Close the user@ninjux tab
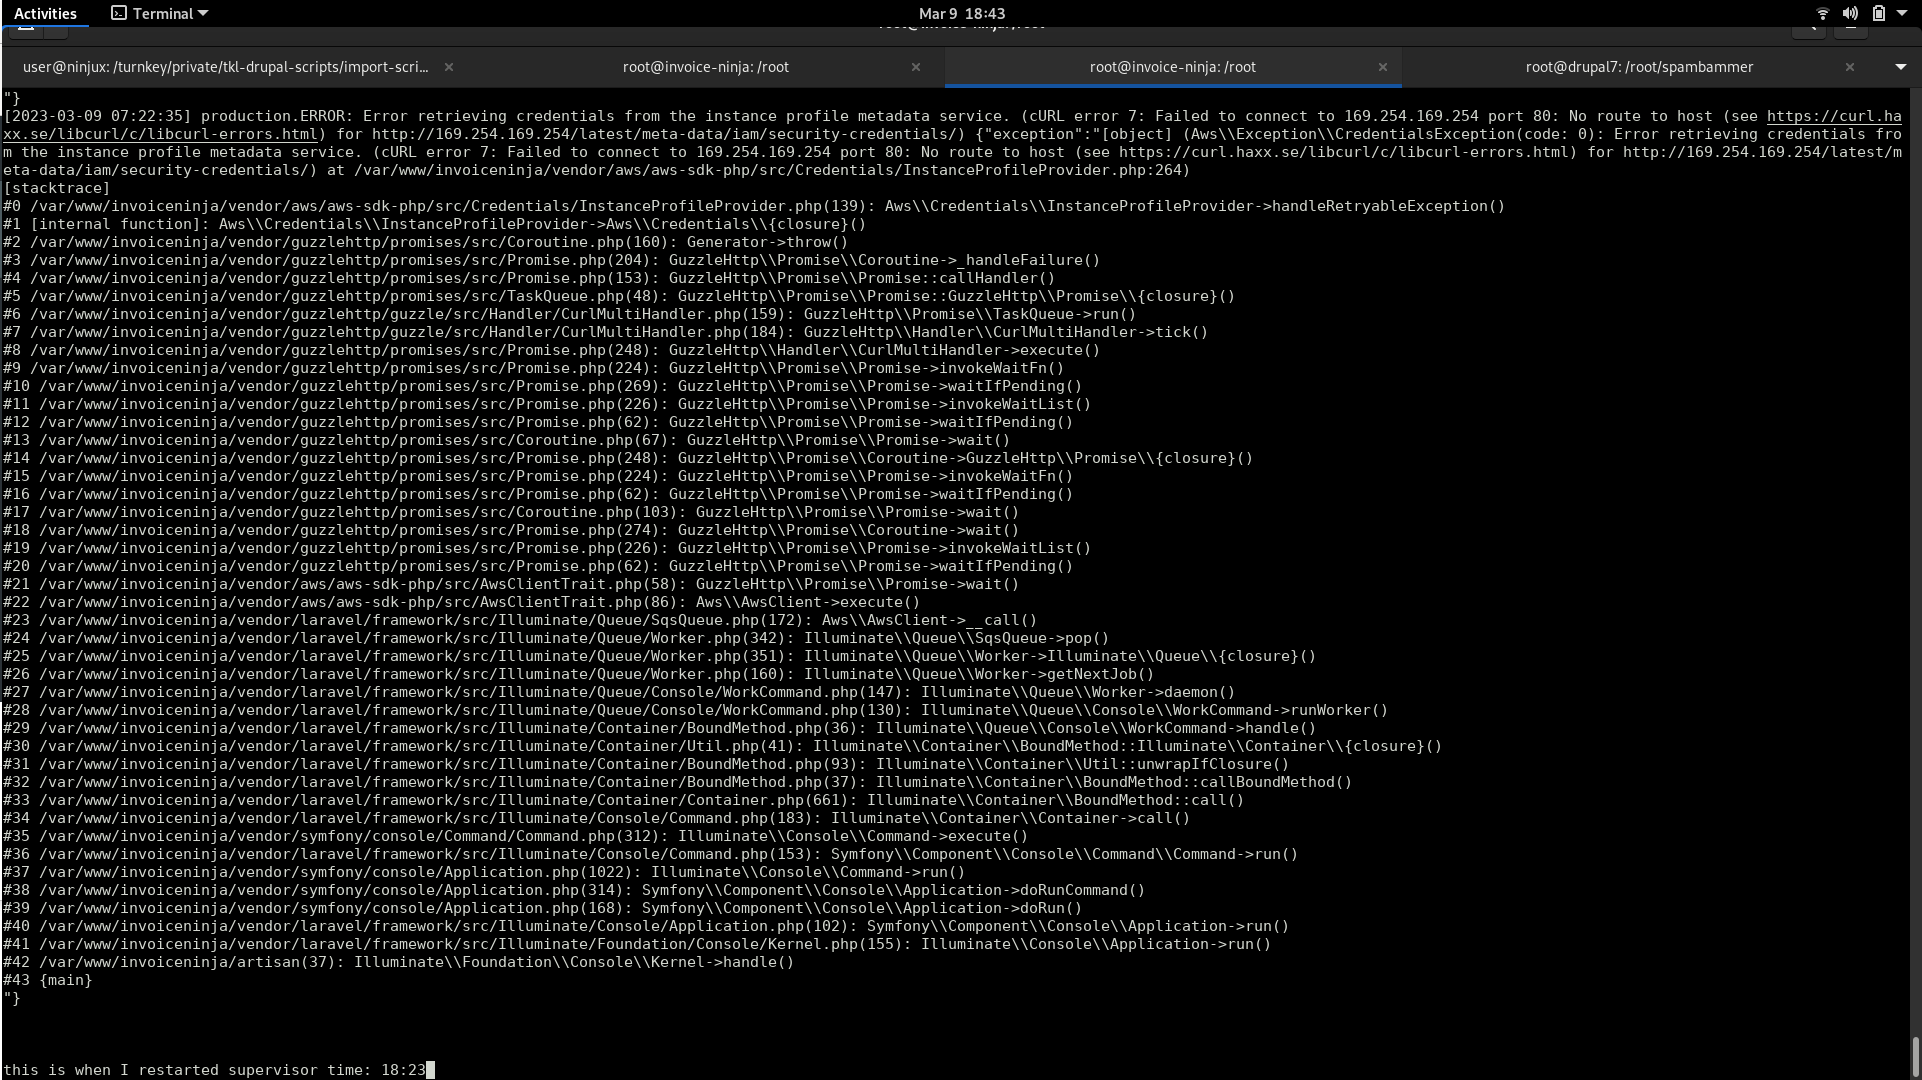This screenshot has height=1080, width=1922. pyautogui.click(x=449, y=67)
